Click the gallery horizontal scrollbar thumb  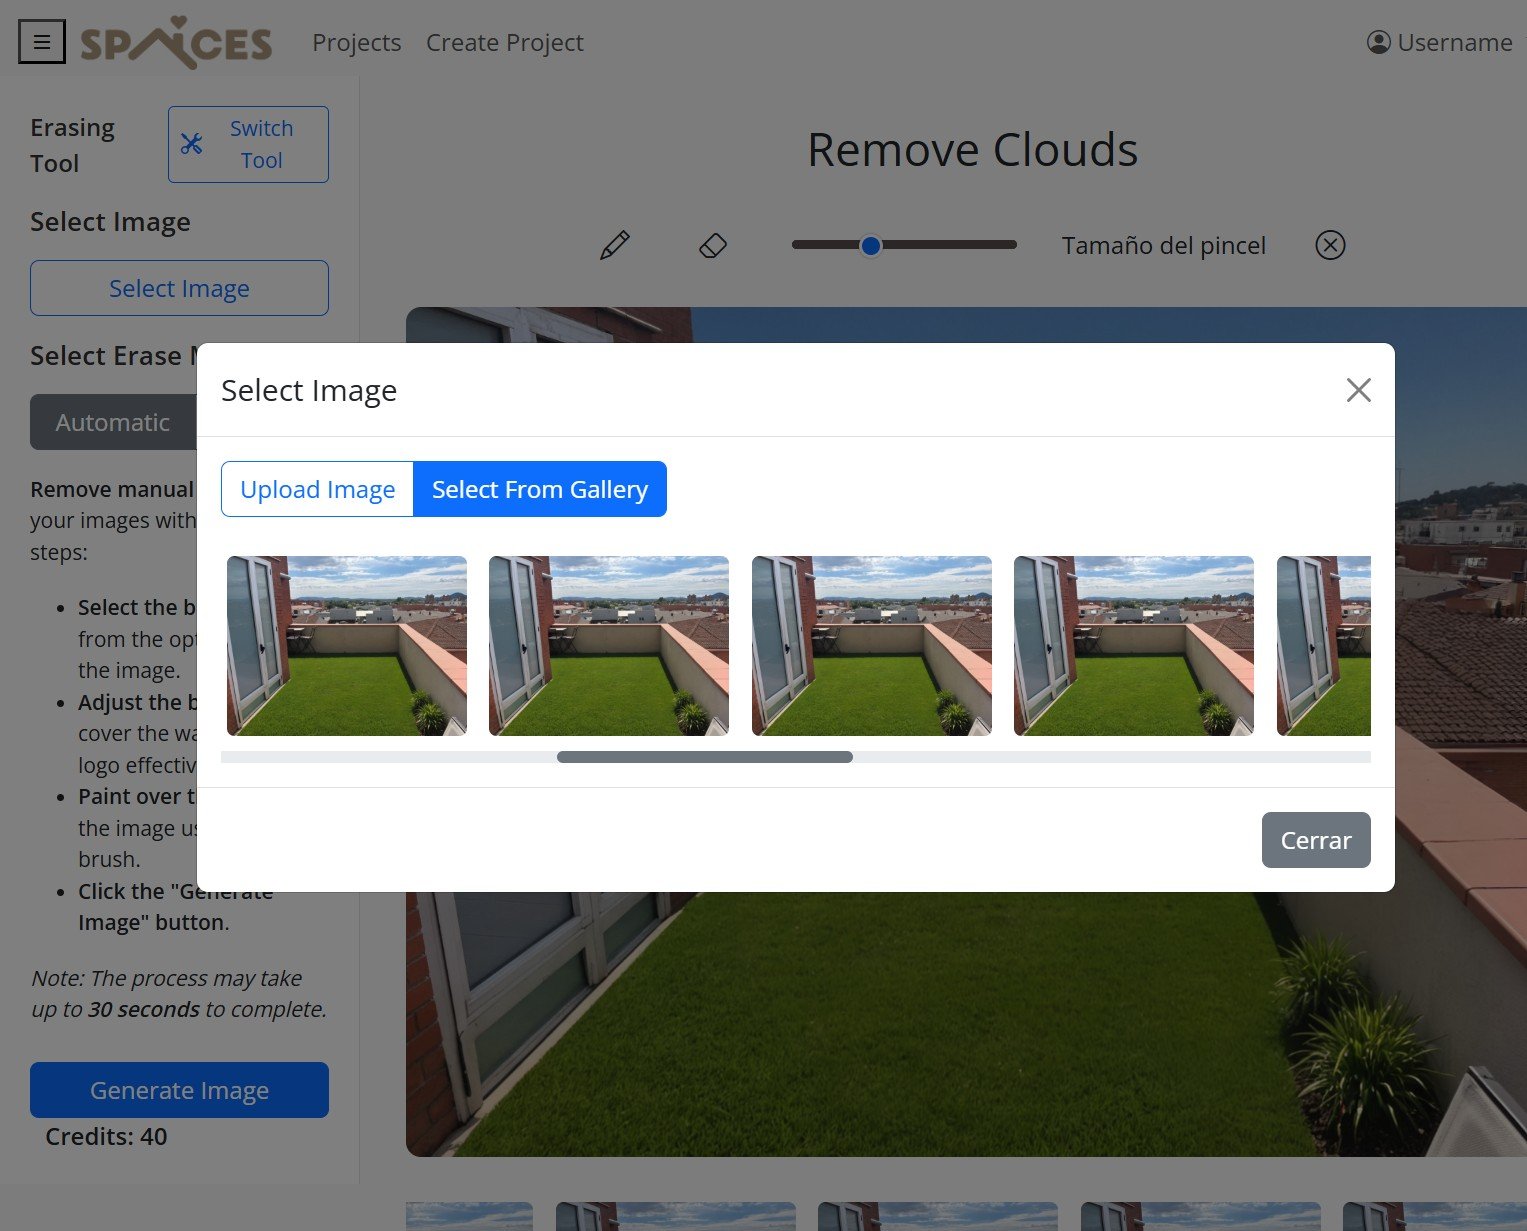pyautogui.click(x=705, y=757)
